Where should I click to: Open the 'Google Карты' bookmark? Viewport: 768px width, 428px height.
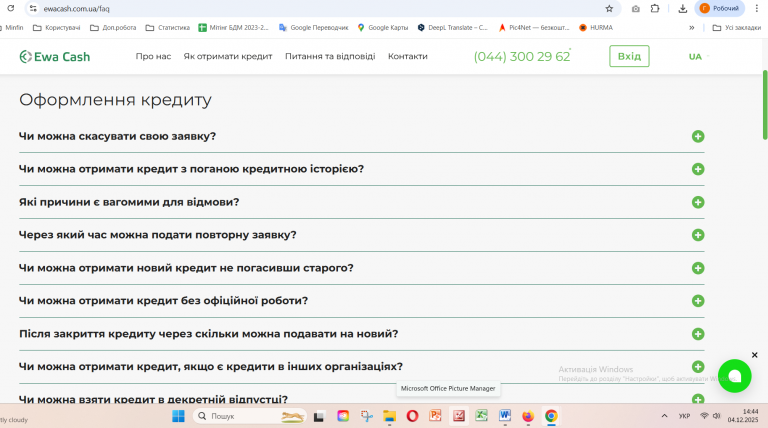(x=383, y=28)
